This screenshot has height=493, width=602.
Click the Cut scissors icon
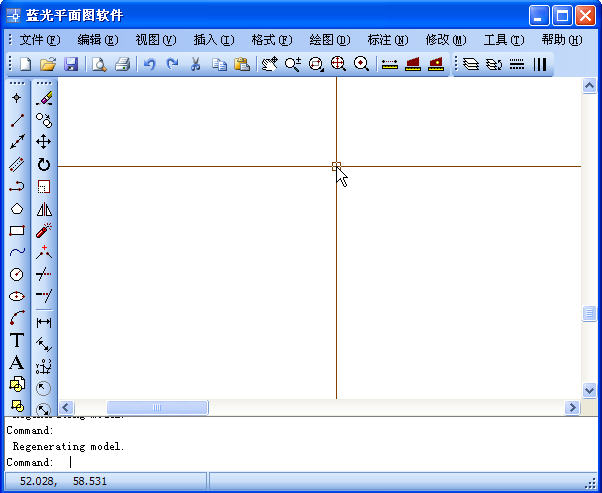point(196,64)
